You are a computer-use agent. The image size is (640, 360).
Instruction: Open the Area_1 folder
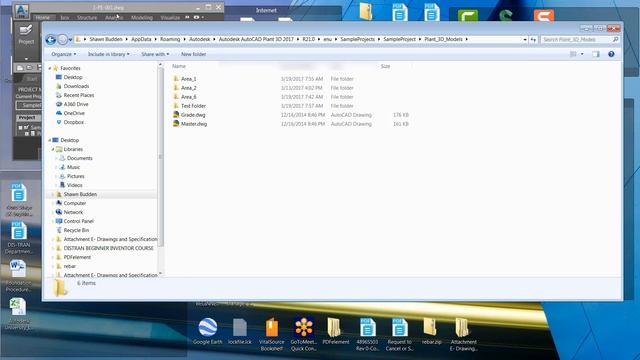(x=189, y=79)
